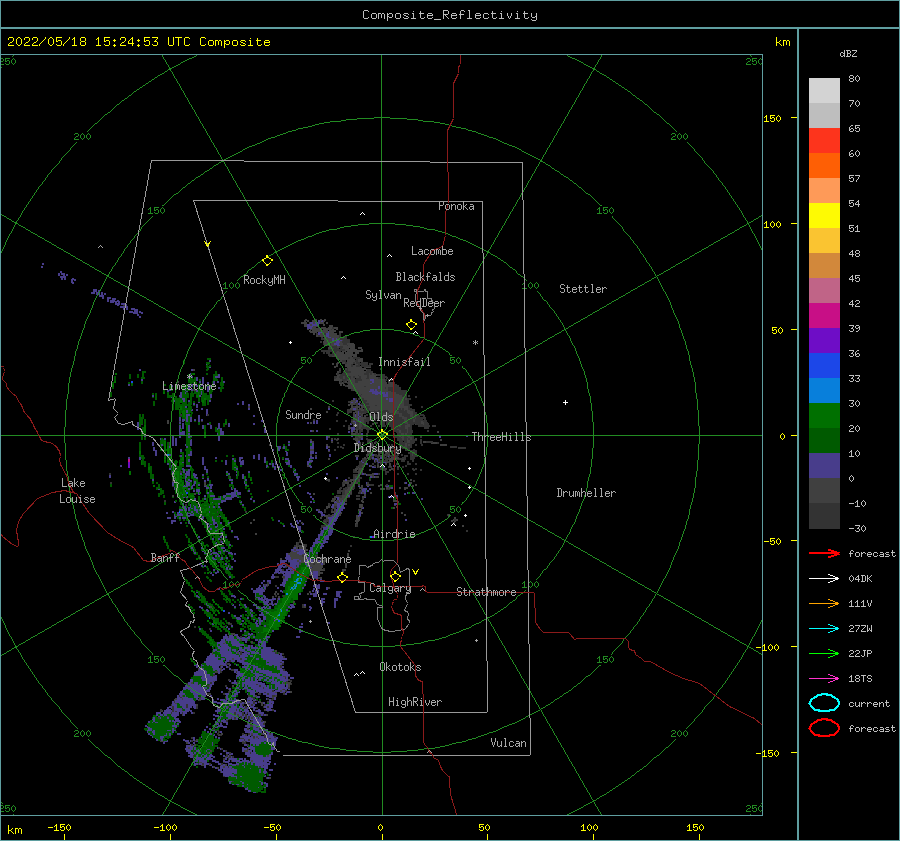Click the Okotoks town label
The image size is (900, 841).
(400, 668)
